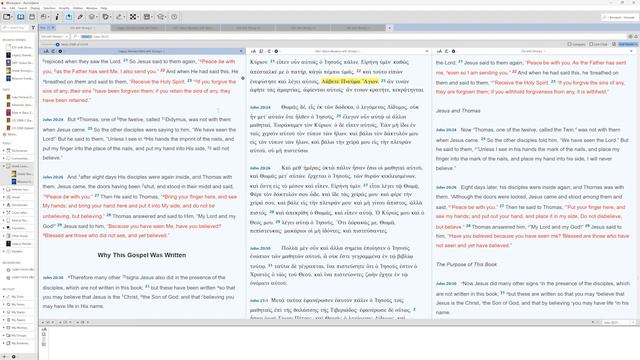The image size is (640, 360).
Task: Click the tag-shaped toolbar icon
Action: point(105,17)
